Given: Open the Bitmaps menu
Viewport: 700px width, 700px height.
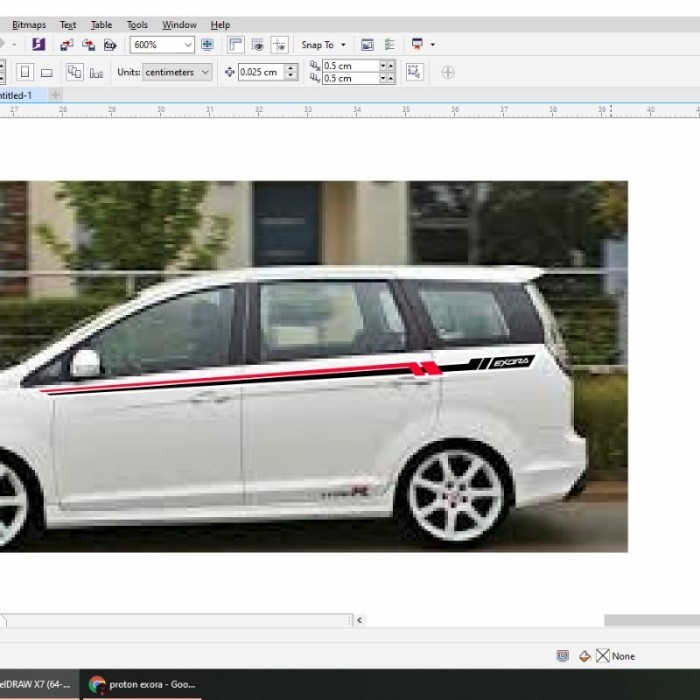Looking at the screenshot, I should point(29,25).
